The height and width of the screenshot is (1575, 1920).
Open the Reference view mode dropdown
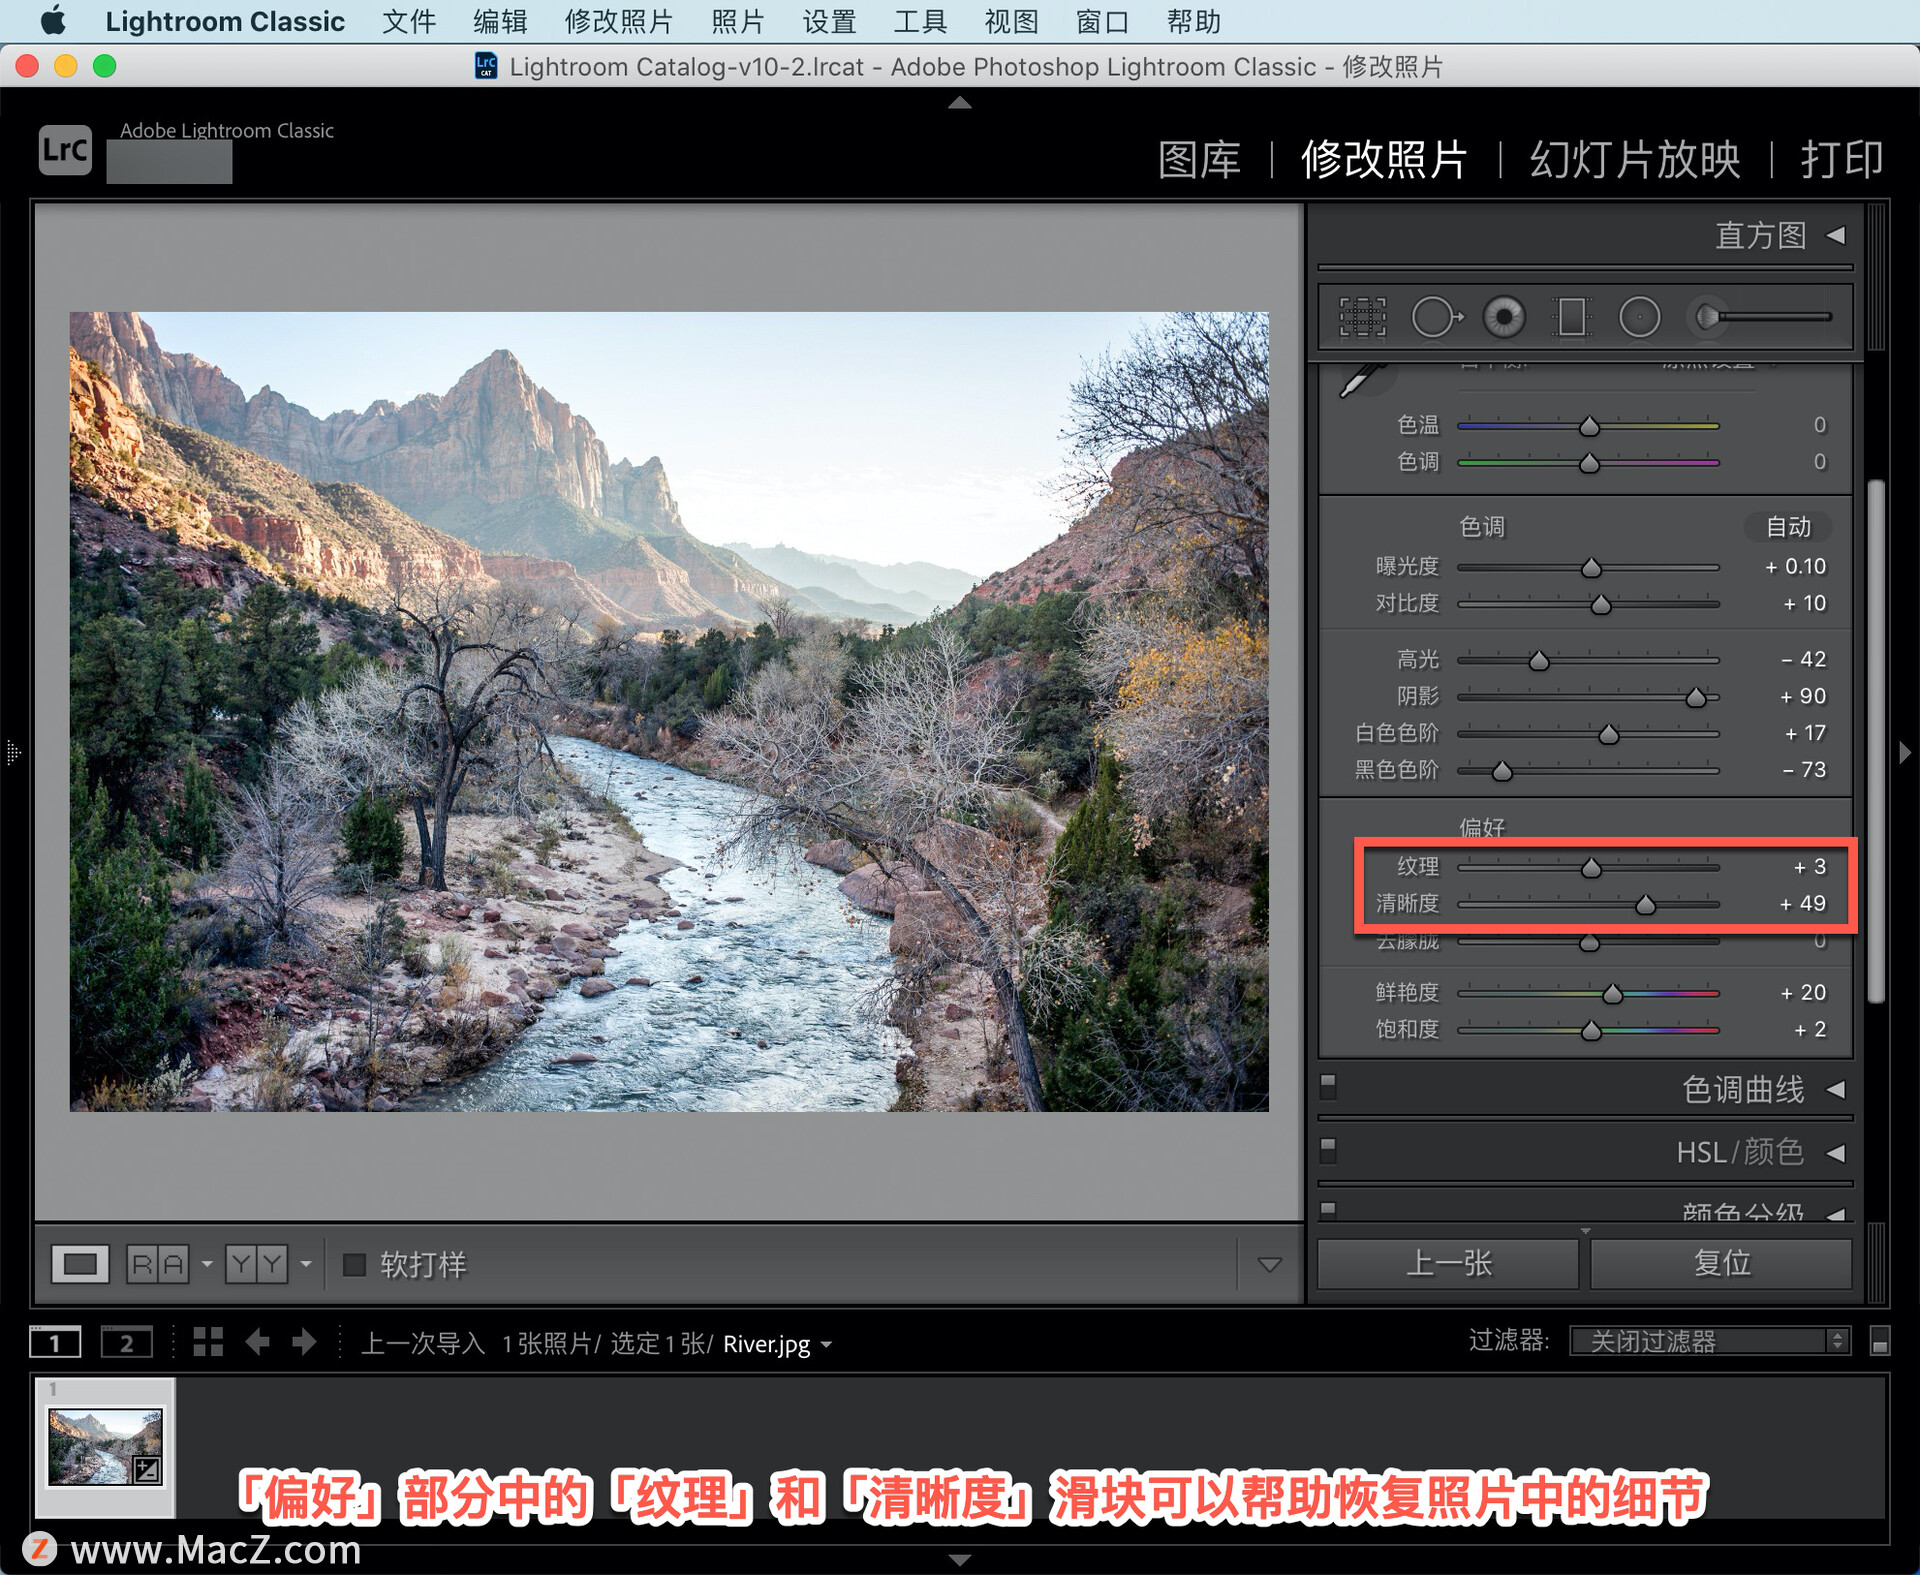point(207,1264)
